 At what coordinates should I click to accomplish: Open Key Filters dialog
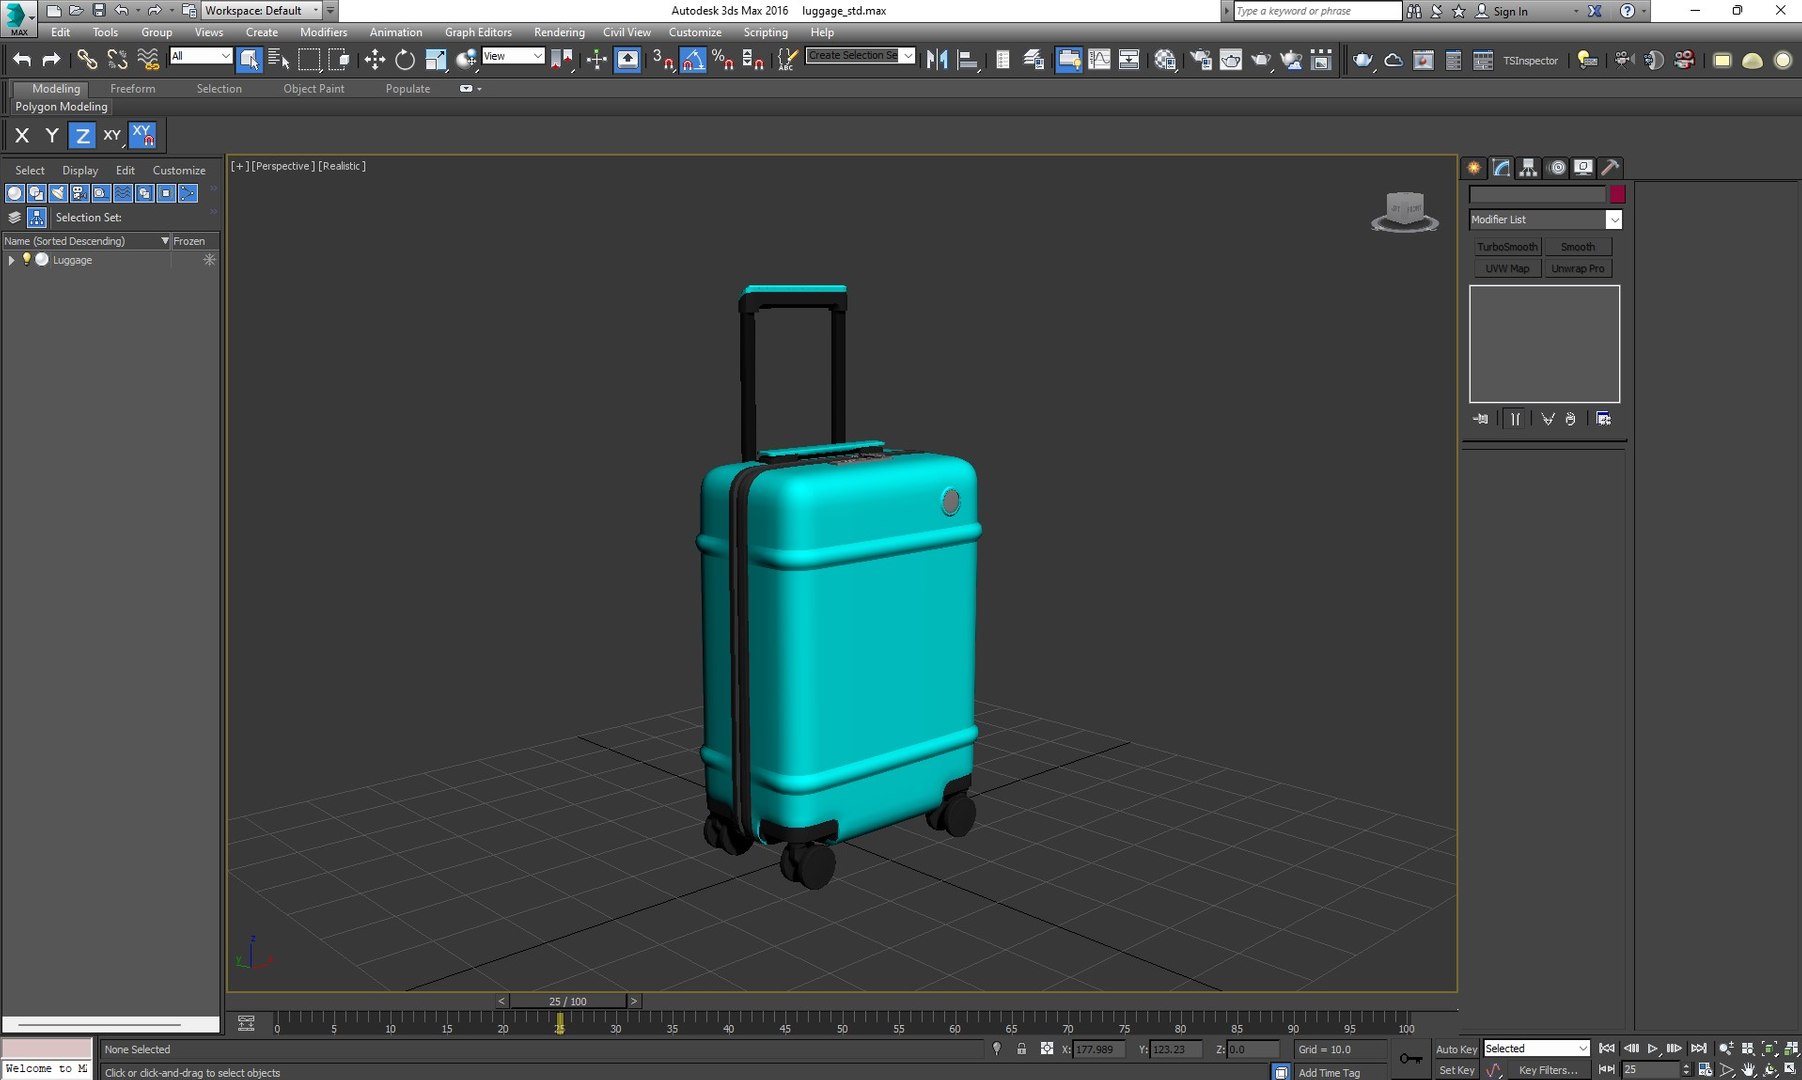click(x=1548, y=1070)
